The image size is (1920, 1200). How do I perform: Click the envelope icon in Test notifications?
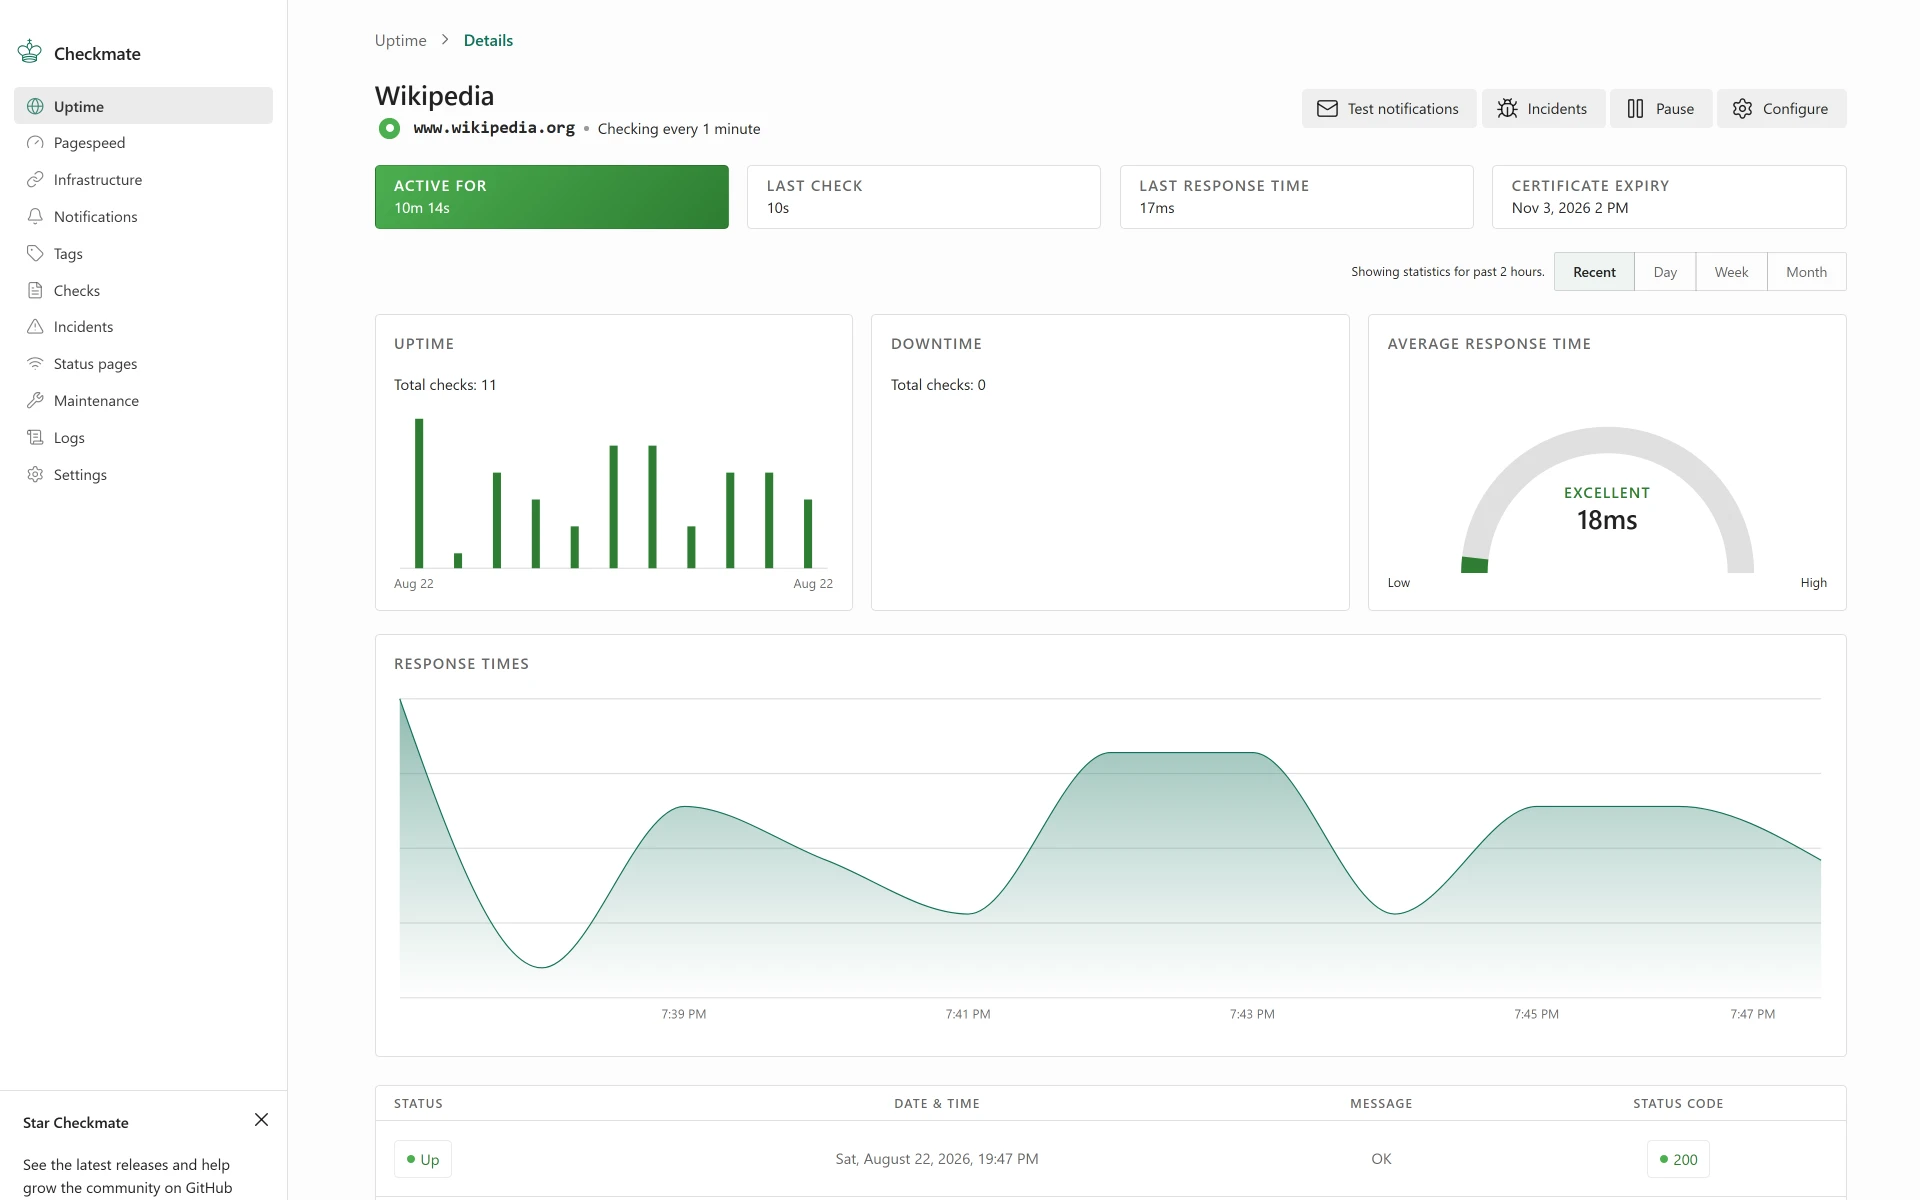[x=1327, y=108]
